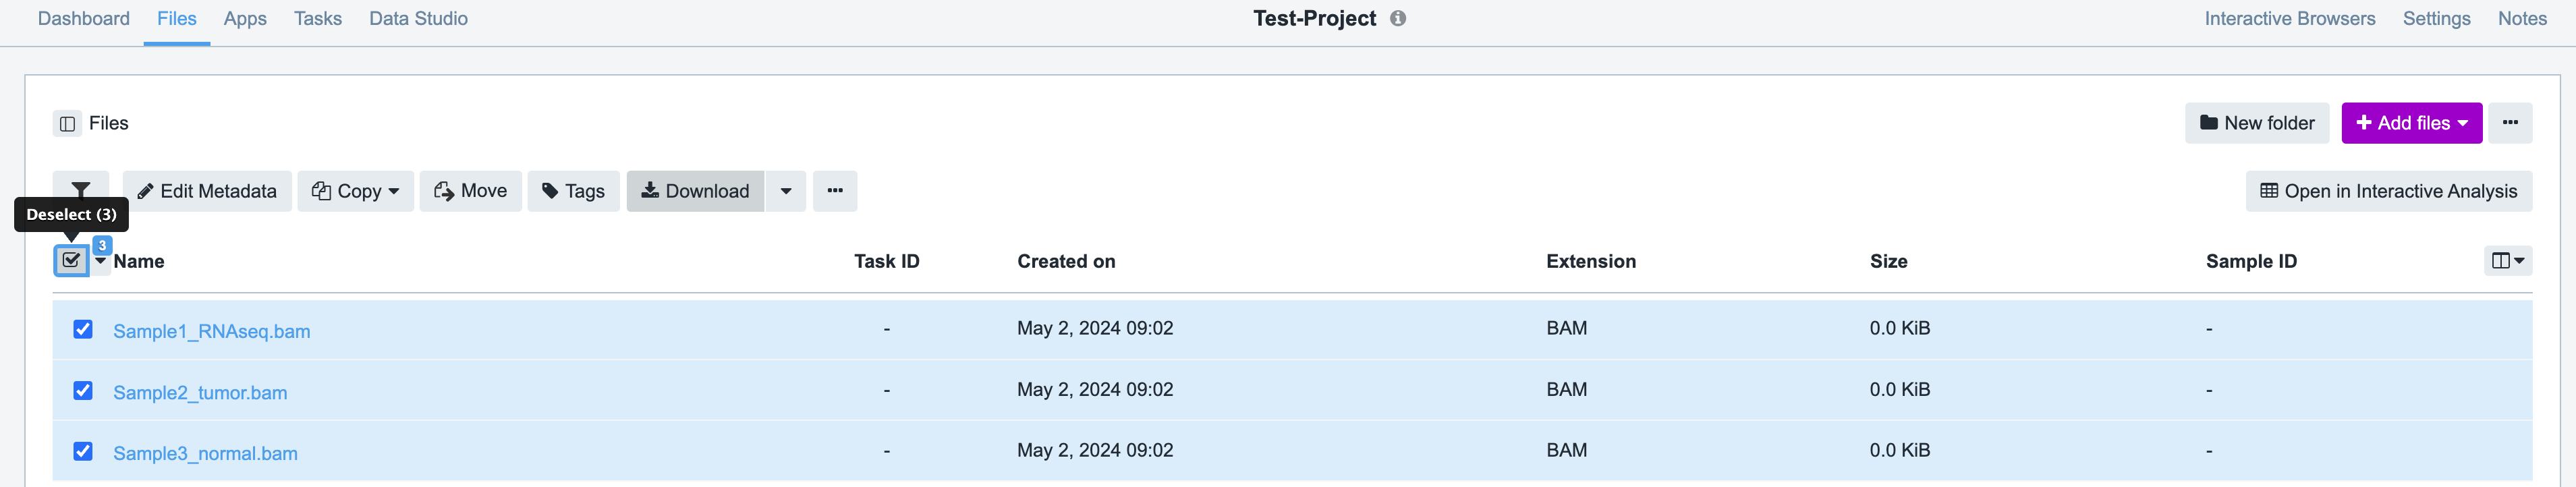Click the Move files button
This screenshot has height=487, width=2576.
pyautogui.click(x=470, y=191)
